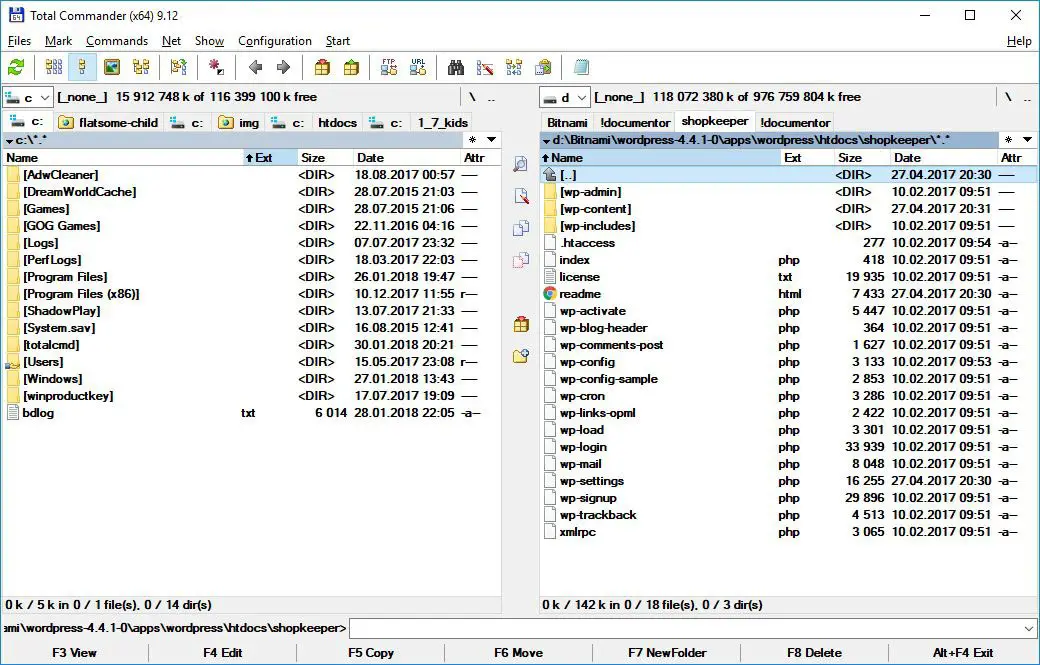Click the Move files icon between panels
1040x665 pixels.
pos(521,260)
